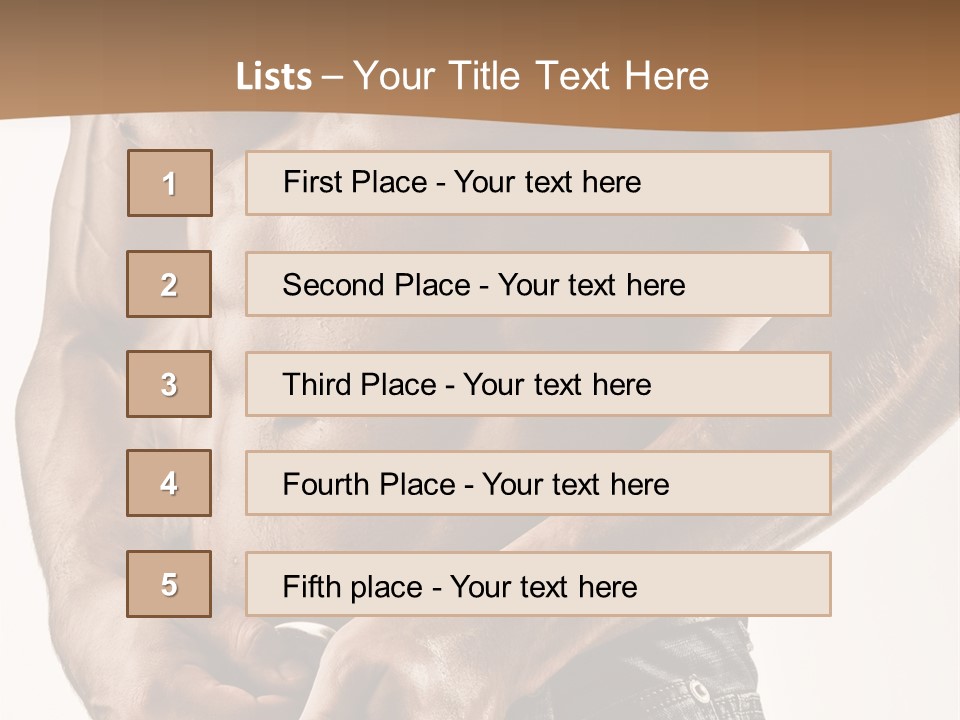Click the bold word Lists in title
This screenshot has width=960, height=720.
coord(273,77)
